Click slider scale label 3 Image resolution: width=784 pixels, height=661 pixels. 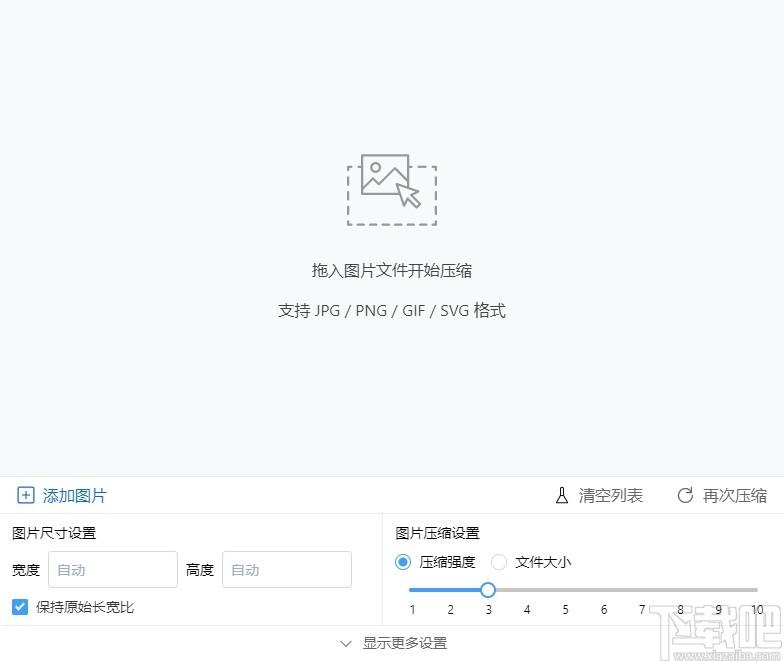[488, 610]
